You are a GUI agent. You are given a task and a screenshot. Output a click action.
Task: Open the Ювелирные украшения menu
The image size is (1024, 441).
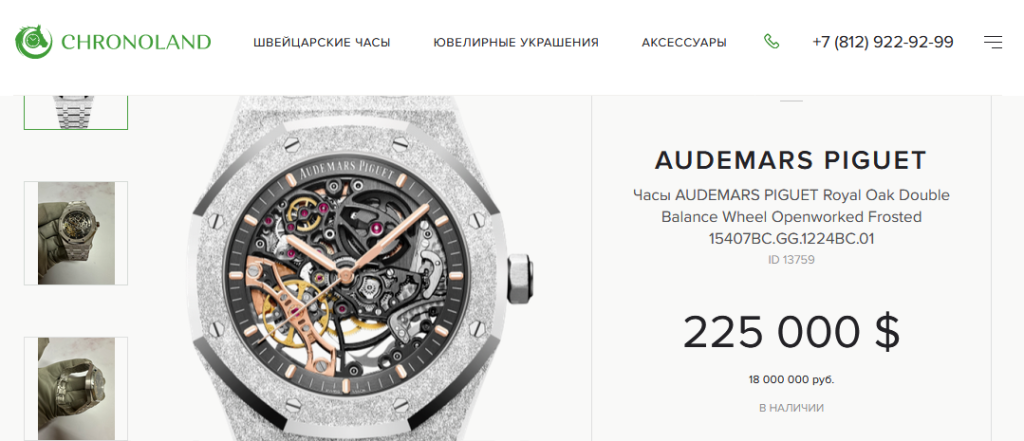pos(516,43)
